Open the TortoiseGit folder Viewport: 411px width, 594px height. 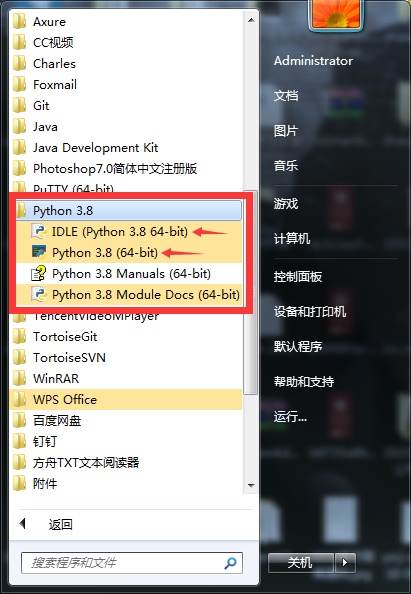126,336
